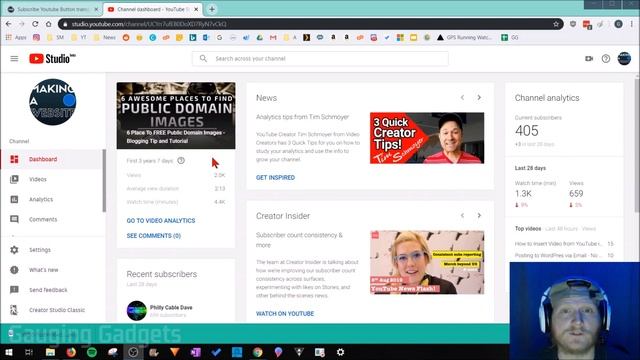Go to next Creator Insider card
Viewport: 640px width, 360px height.
[x=479, y=216]
